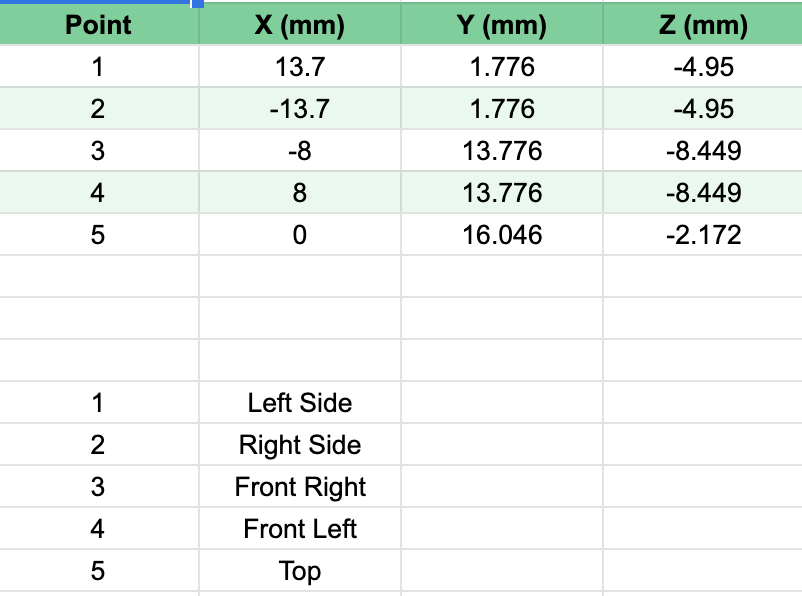The image size is (802, 596).
Task: Click the Right Side label cell
Action: (300, 445)
